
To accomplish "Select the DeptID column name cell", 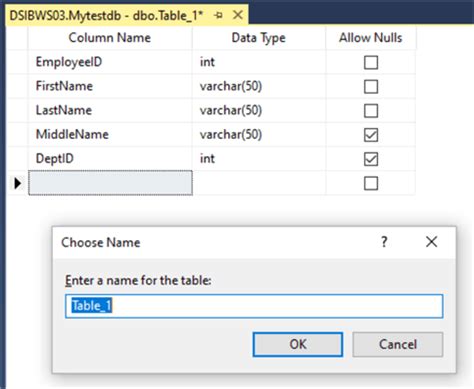I will 110,159.
